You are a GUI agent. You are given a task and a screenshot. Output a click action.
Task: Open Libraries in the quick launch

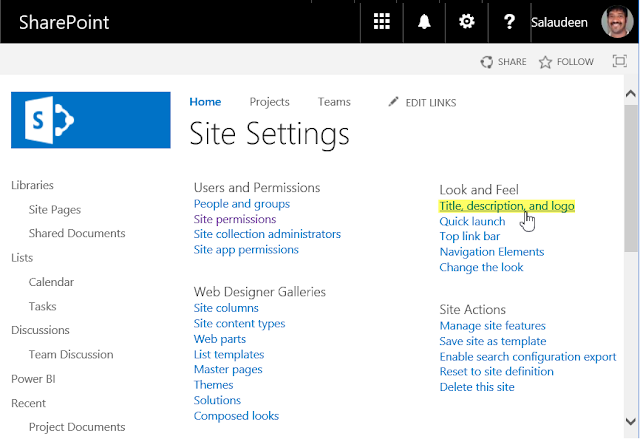point(32,185)
